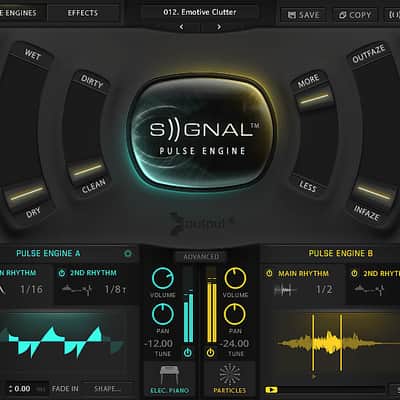The image size is (400, 400).
Task: Click the teal Pan knob
Action: tap(163, 314)
